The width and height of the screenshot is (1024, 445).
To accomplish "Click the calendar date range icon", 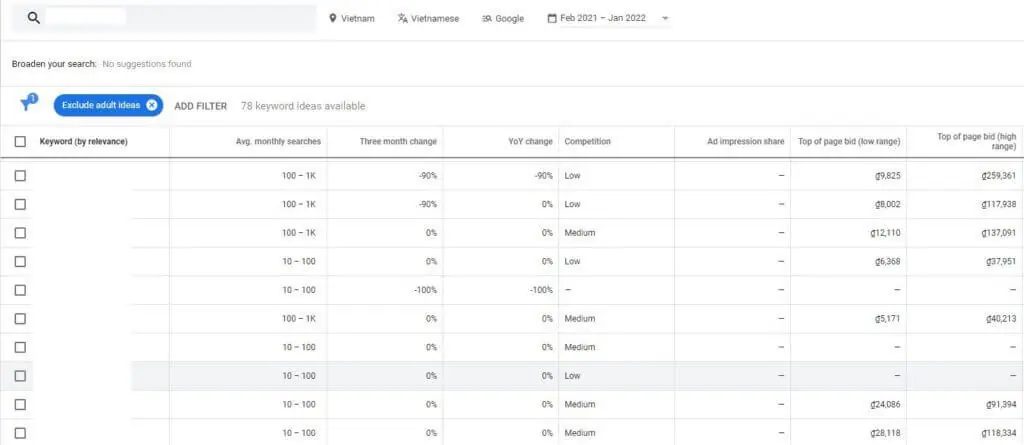I will [551, 18].
